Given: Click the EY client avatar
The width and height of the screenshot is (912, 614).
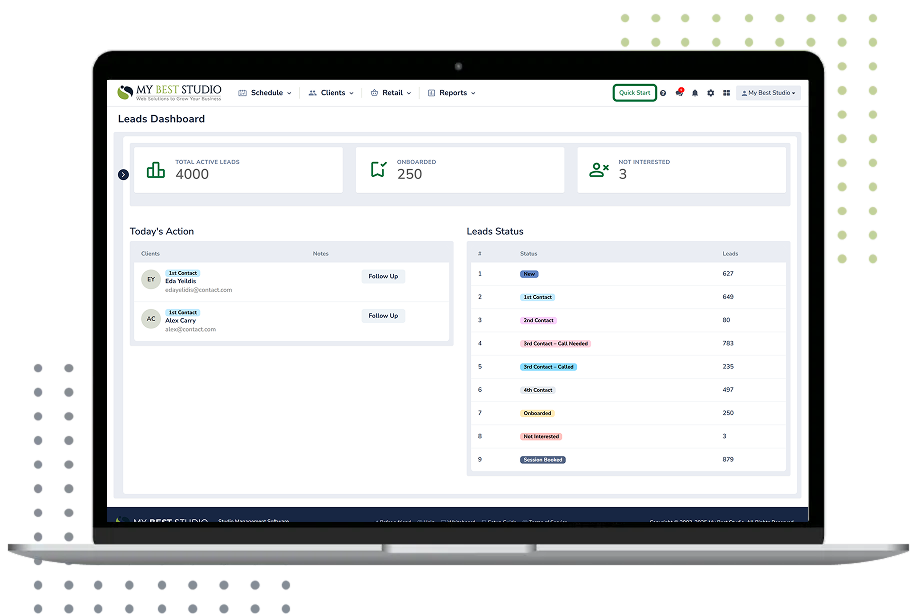Looking at the screenshot, I should pyautogui.click(x=151, y=280).
